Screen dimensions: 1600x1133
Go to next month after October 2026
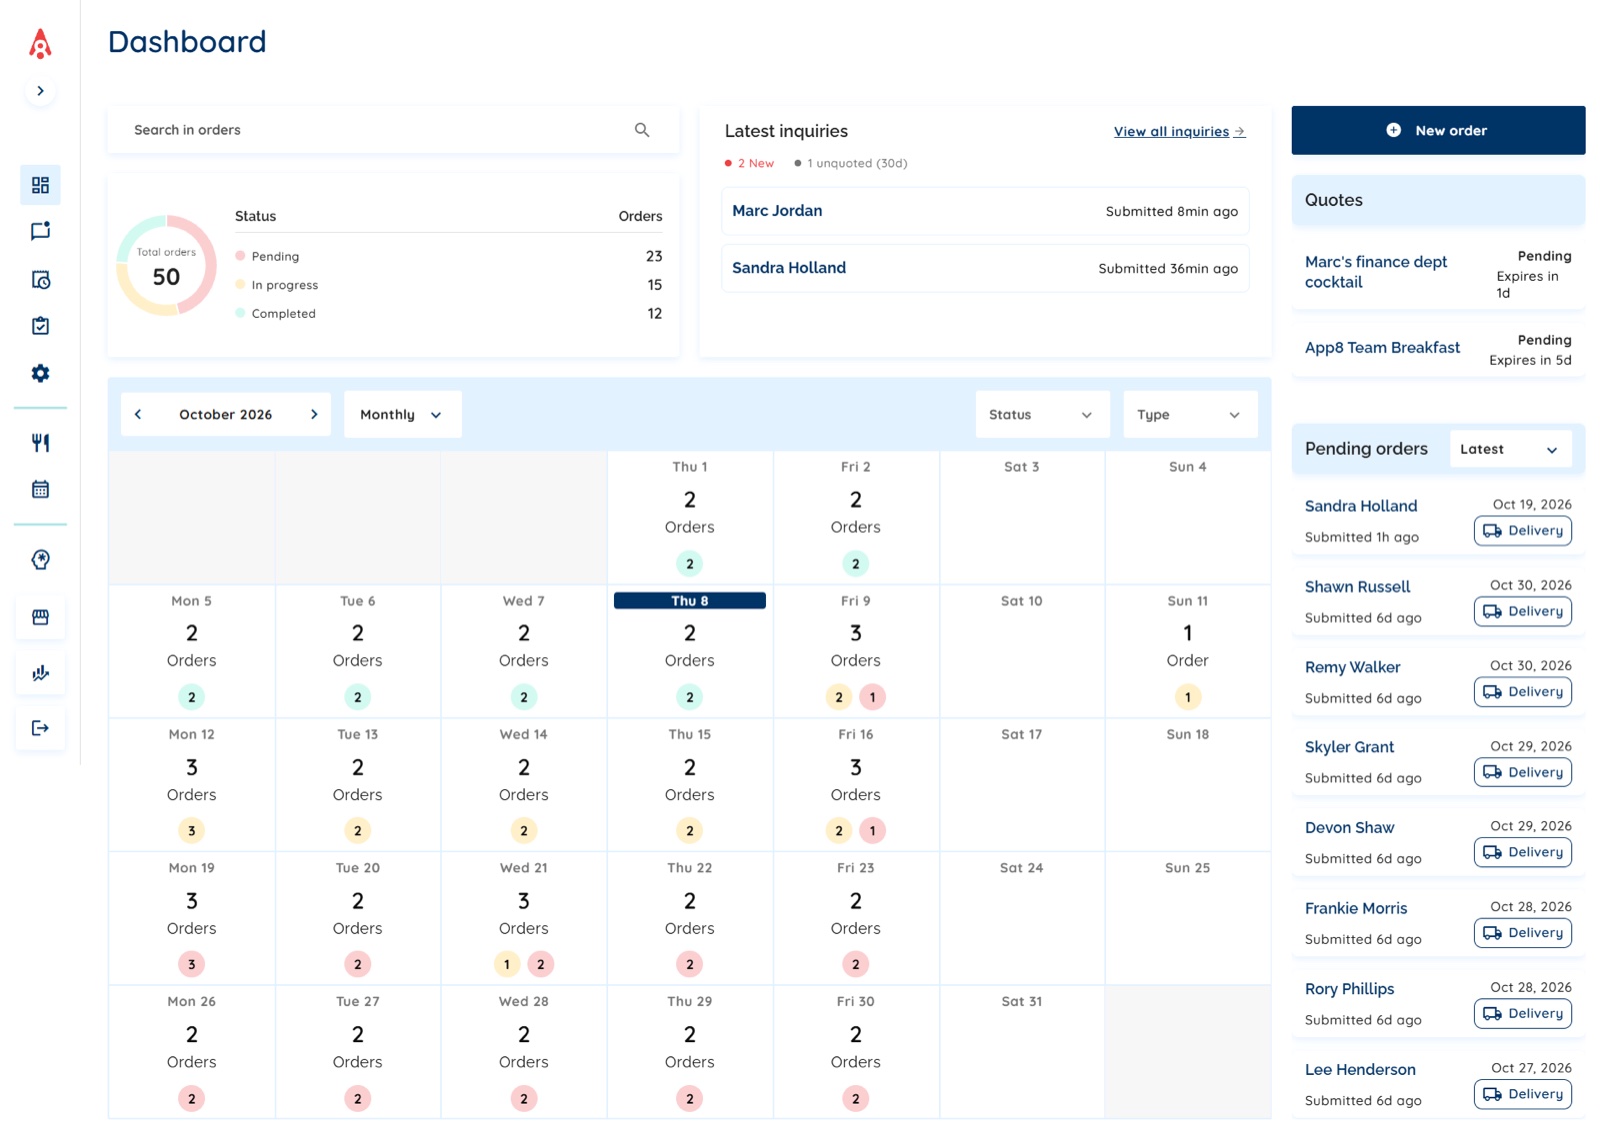coord(314,414)
